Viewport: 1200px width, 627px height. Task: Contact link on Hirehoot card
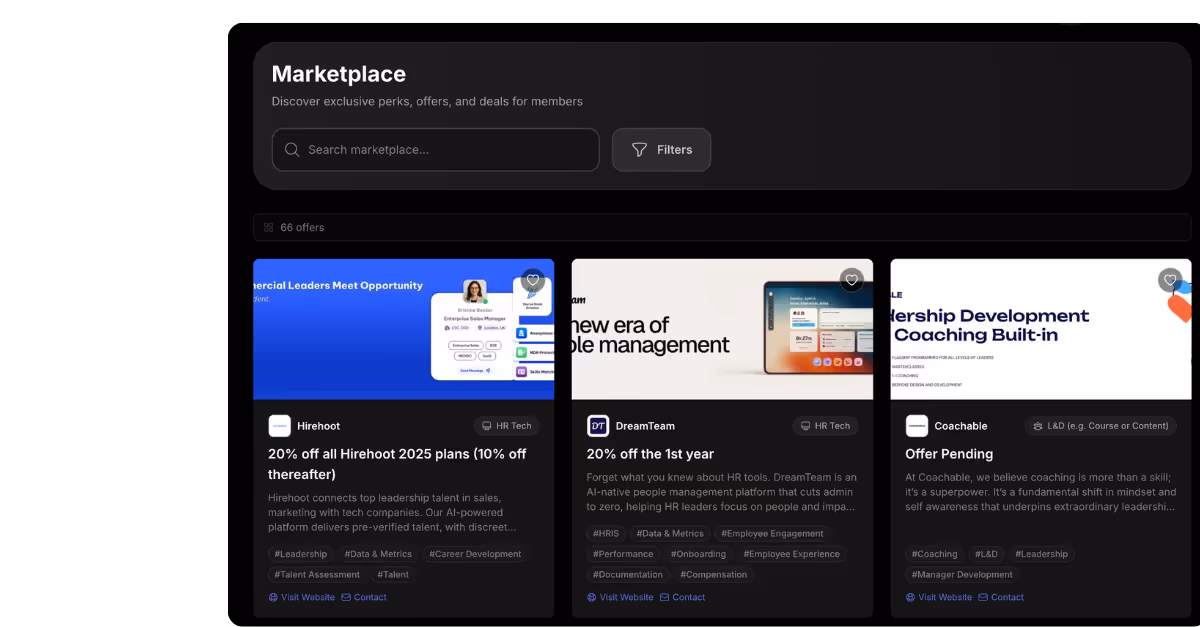point(364,597)
